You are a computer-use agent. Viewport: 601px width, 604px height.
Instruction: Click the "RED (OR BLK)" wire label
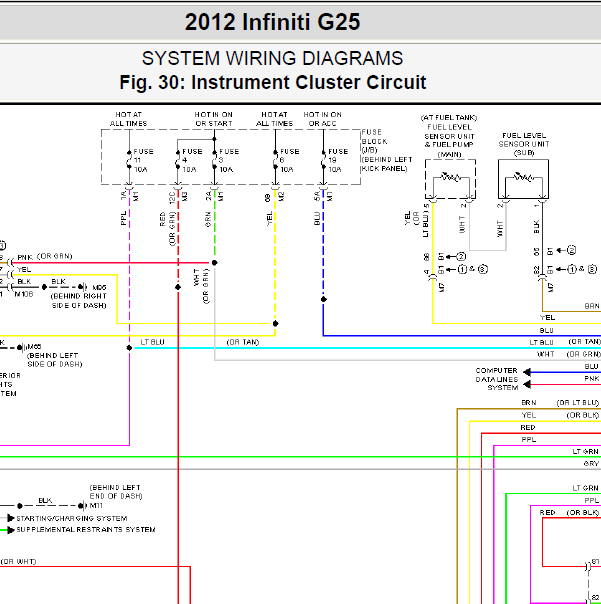[x=569, y=512]
